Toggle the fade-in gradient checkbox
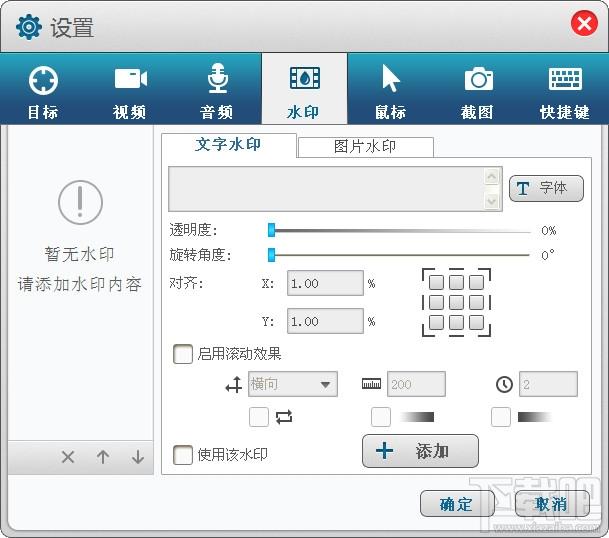This screenshot has width=609, height=538. 381,417
